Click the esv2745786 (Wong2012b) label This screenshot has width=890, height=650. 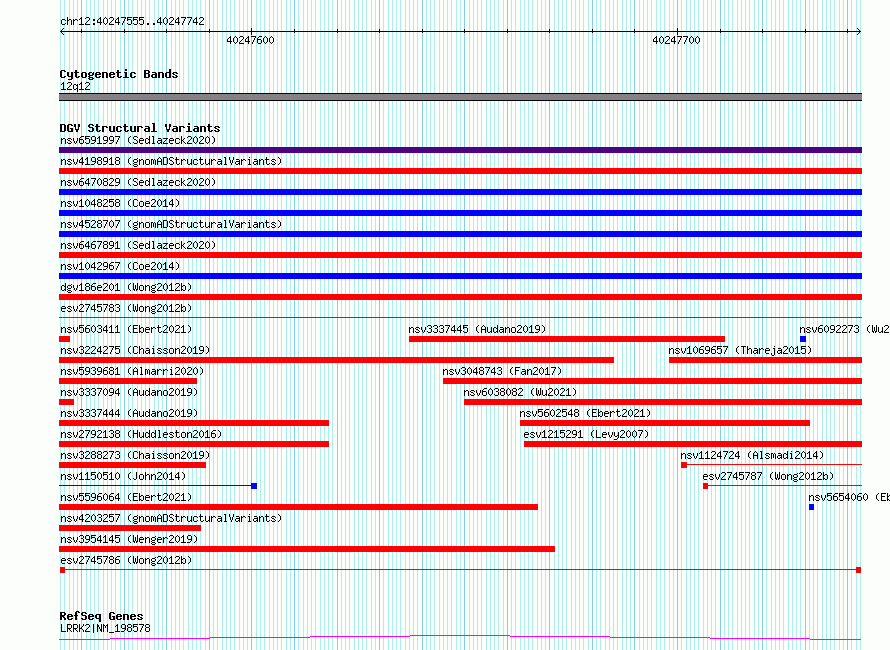click(126, 560)
